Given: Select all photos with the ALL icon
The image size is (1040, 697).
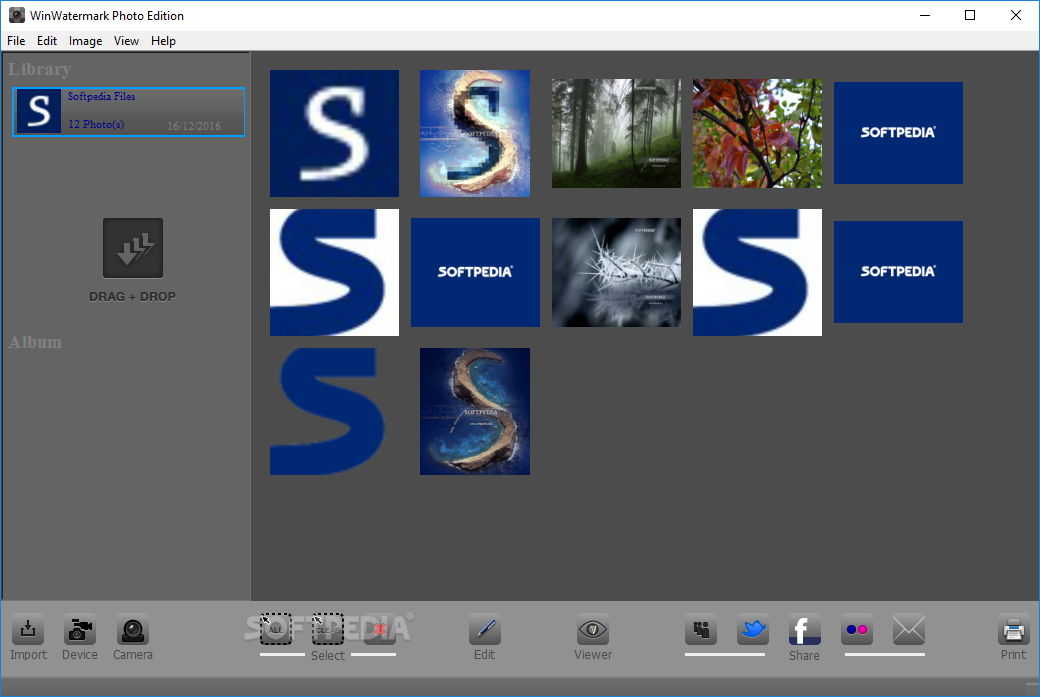Looking at the screenshot, I should [276, 629].
